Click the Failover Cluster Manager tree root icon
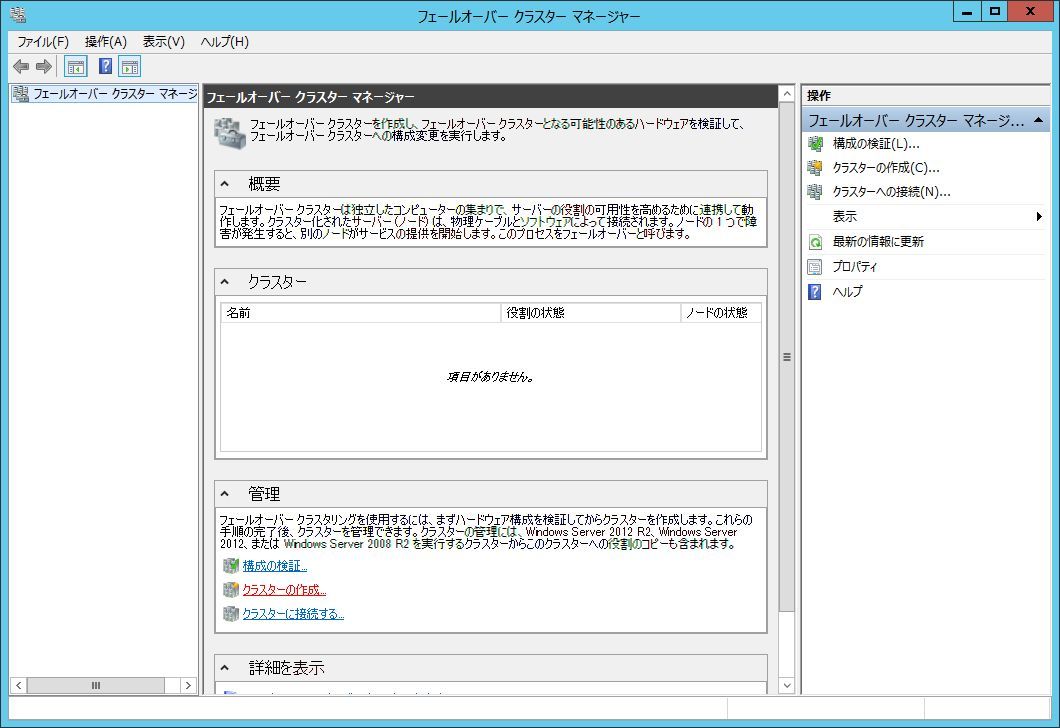 pos(21,94)
